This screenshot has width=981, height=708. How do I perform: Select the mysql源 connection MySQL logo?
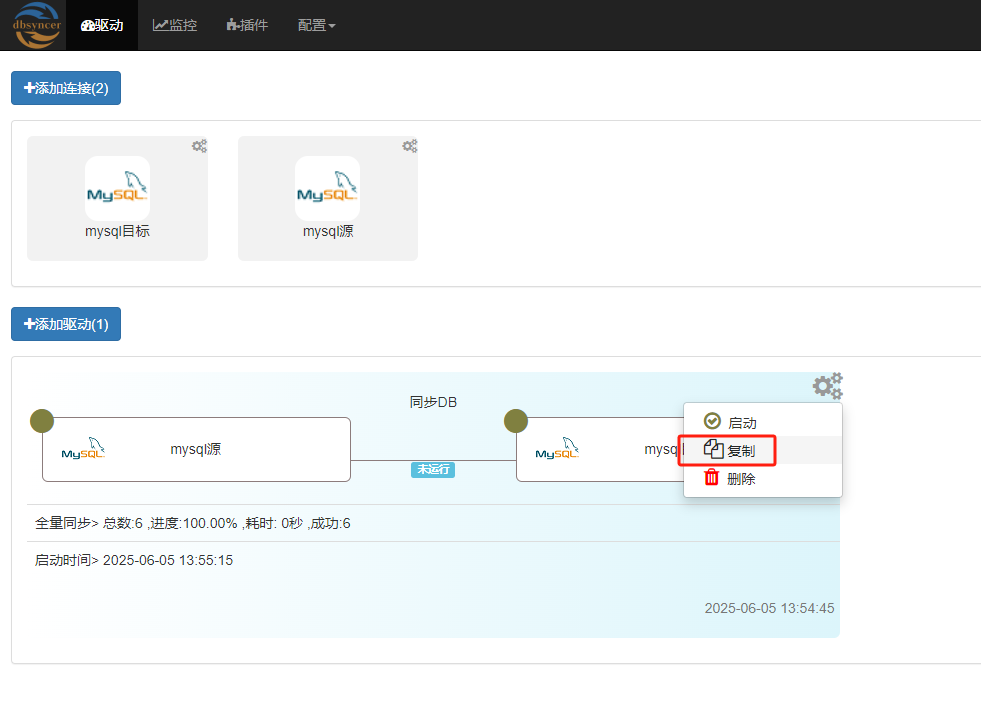pyautogui.click(x=327, y=188)
